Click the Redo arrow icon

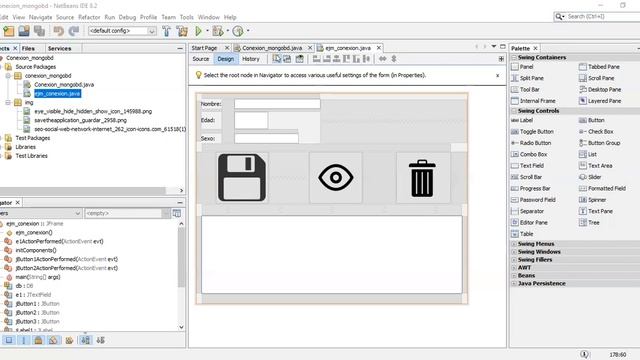point(74,31)
